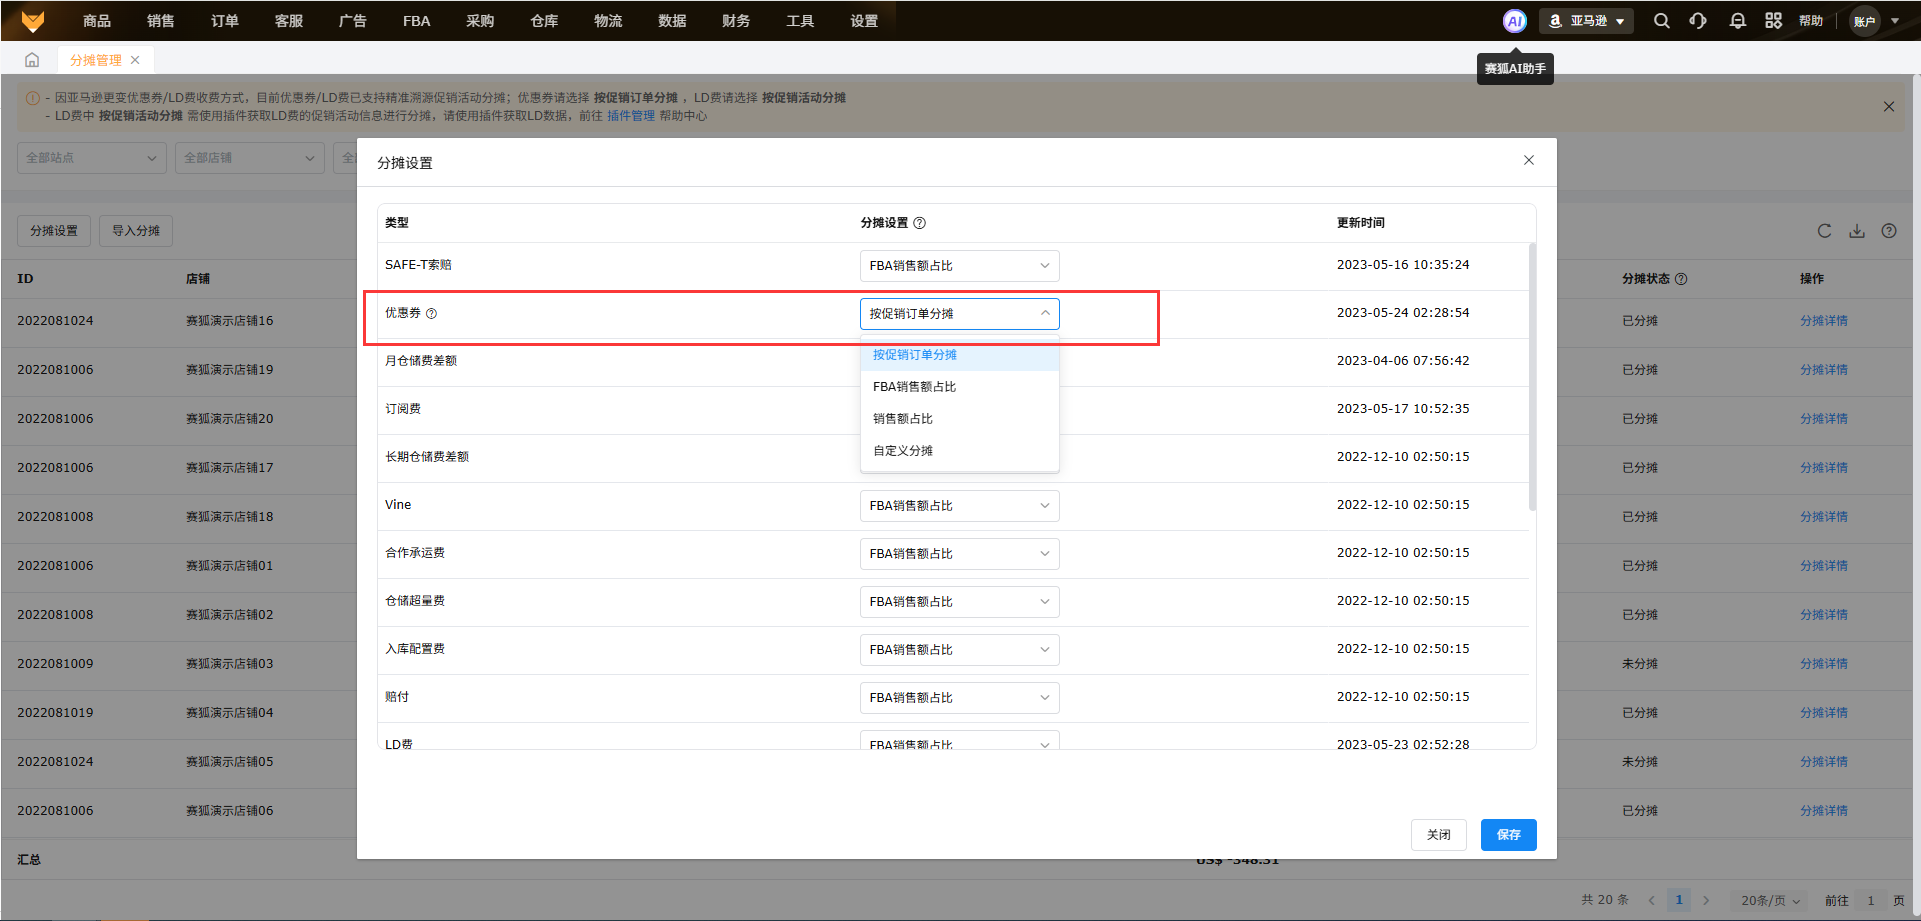Open the 插件管理 link
Image resolution: width=1921 pixels, height=921 pixels.
[631, 116]
